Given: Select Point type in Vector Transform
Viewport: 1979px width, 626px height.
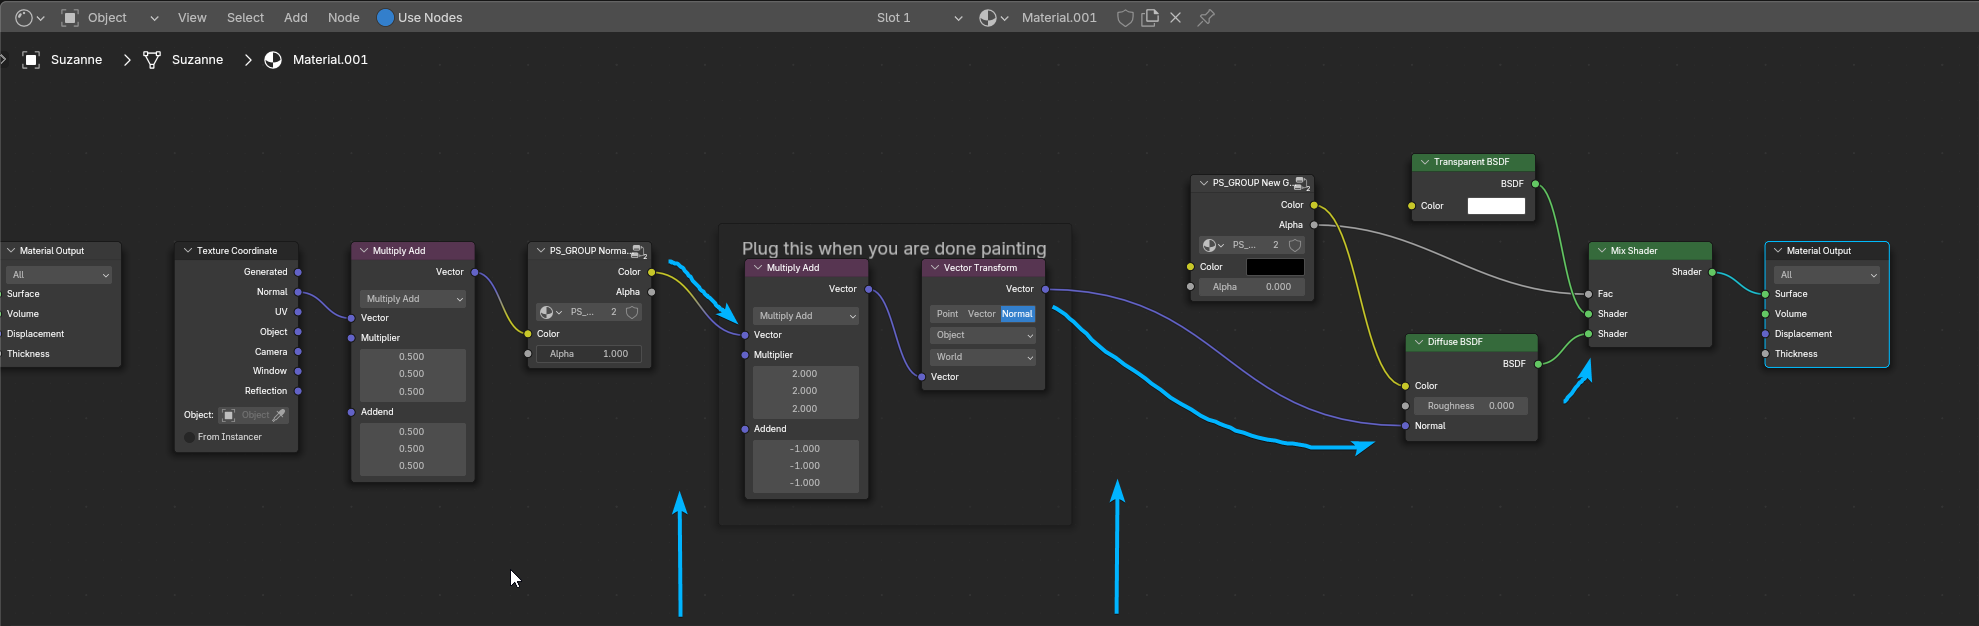Looking at the screenshot, I should point(947,314).
